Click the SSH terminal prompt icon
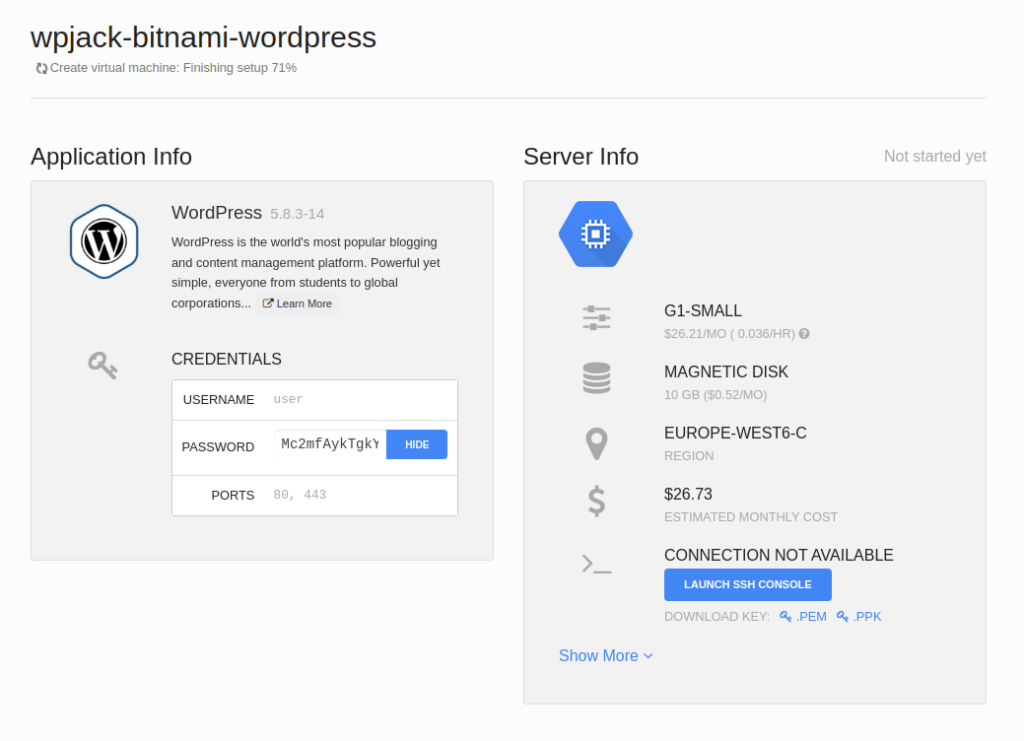1024x741 pixels. pyautogui.click(x=596, y=564)
